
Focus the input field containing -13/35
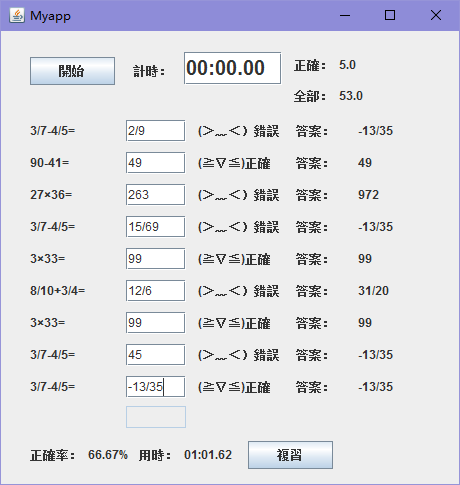[155, 387]
